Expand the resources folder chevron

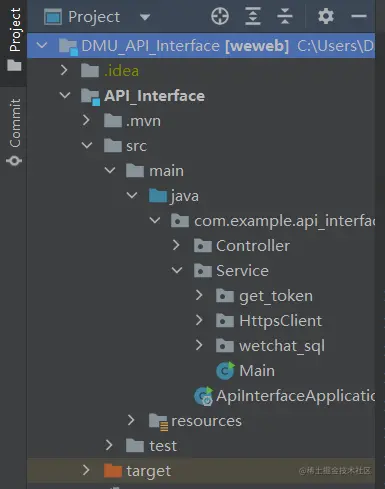131,420
